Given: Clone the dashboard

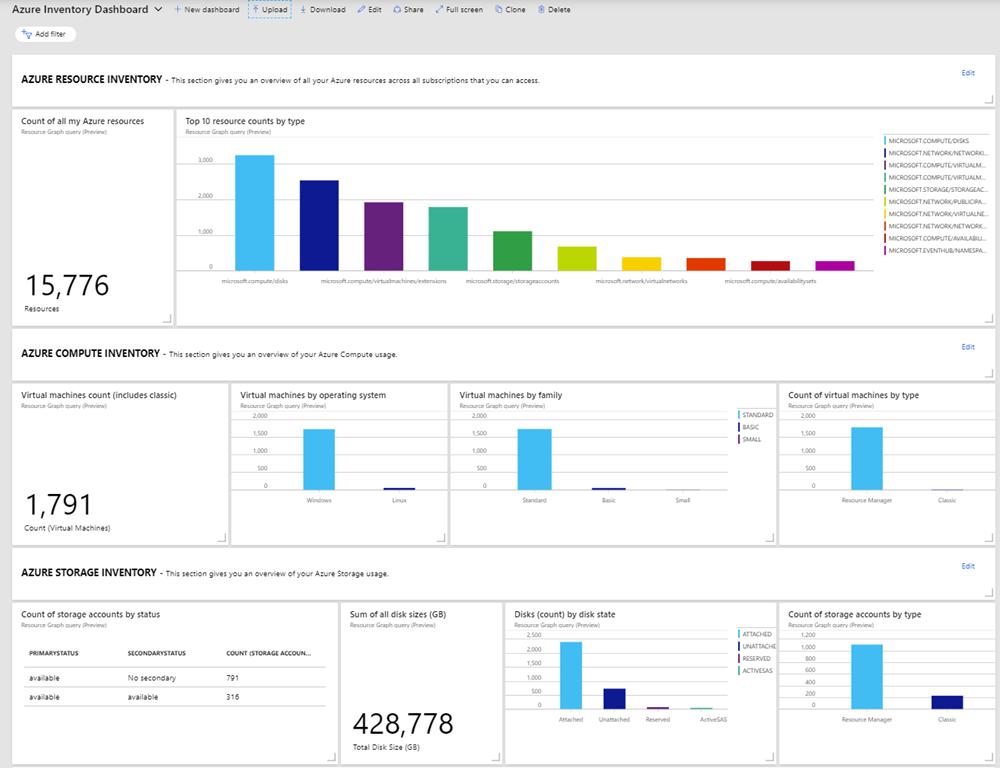Looking at the screenshot, I should click(510, 10).
